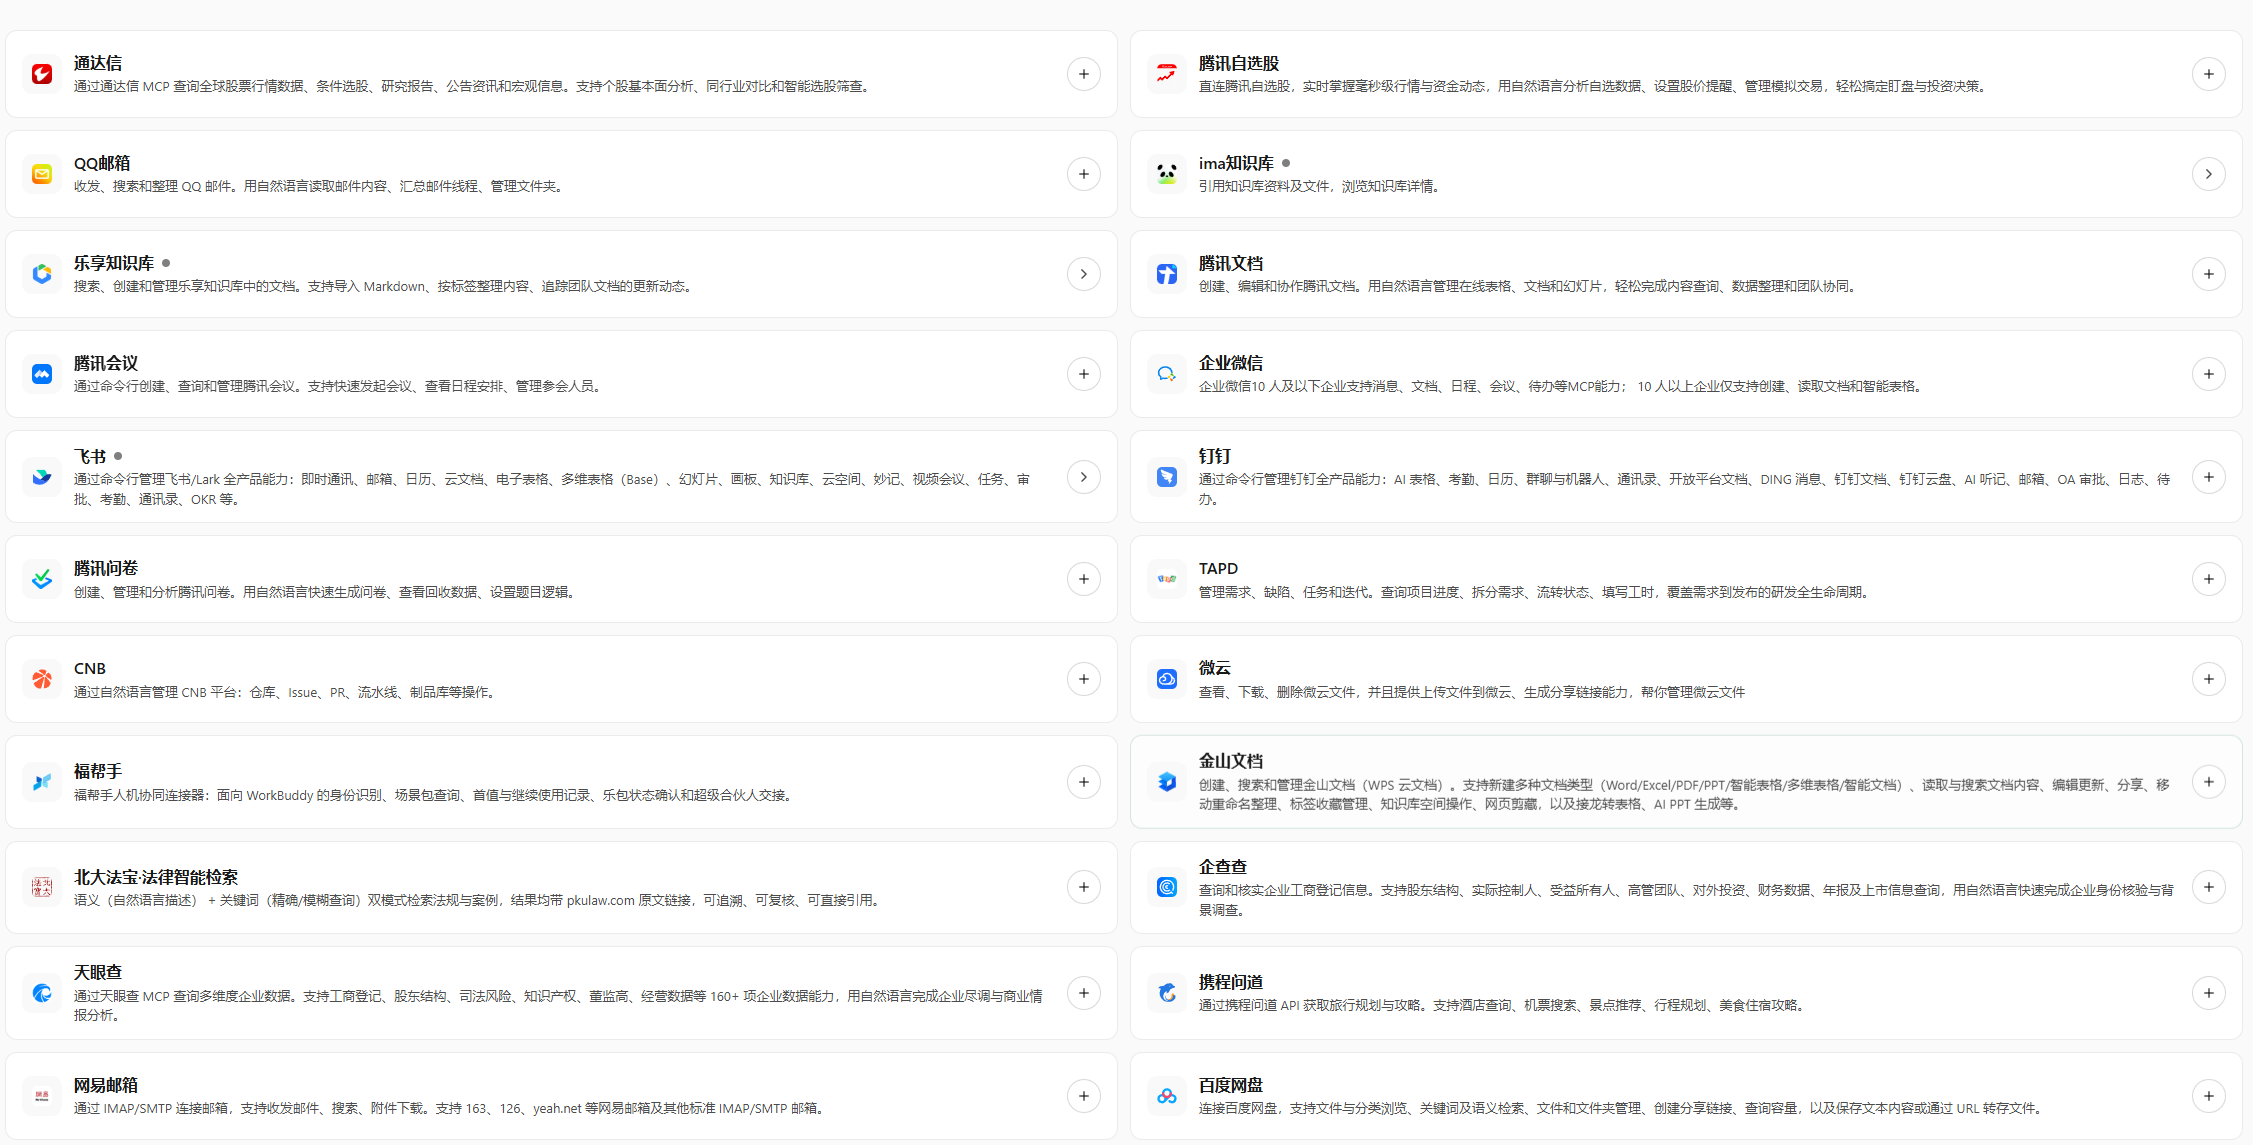Click the "企业微信" title text
This screenshot has height=1145, width=2253.
coord(1231,363)
